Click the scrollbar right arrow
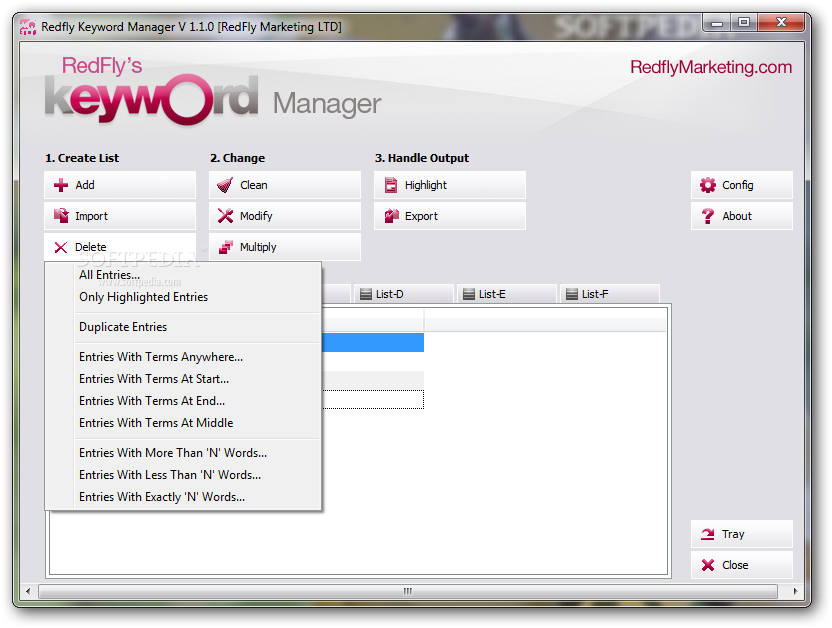 (x=795, y=591)
